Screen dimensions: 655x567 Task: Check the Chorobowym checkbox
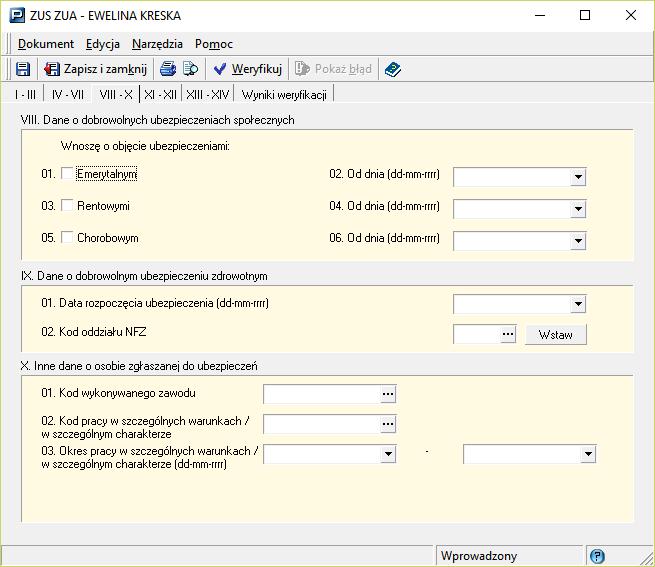tap(67, 237)
